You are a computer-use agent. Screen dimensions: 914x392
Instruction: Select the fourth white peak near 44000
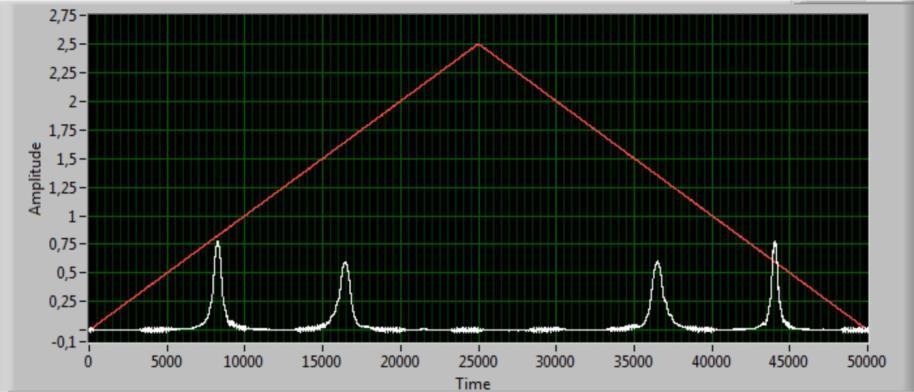pos(775,243)
